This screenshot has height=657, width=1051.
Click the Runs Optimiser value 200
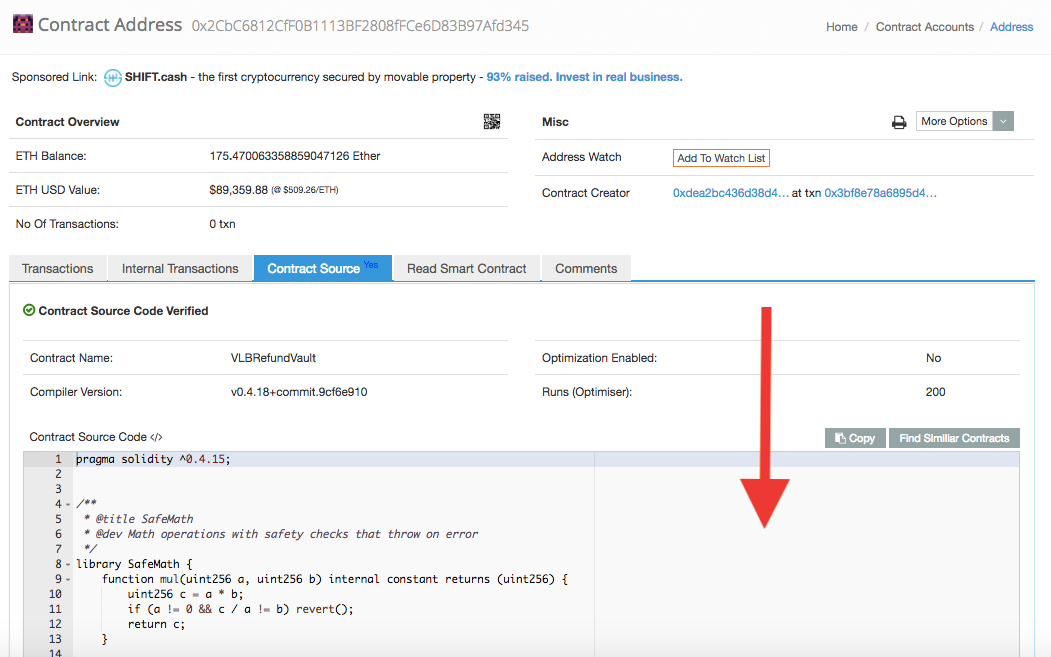[x=936, y=392]
